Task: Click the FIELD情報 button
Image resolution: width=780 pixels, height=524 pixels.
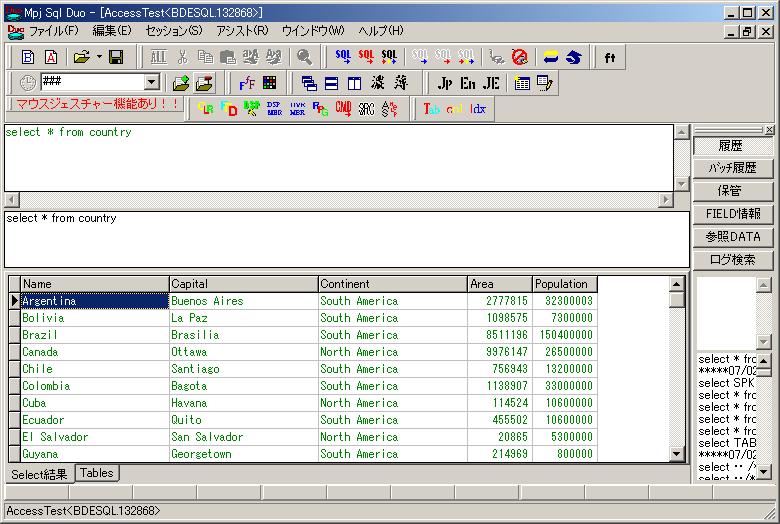Action: (732, 214)
